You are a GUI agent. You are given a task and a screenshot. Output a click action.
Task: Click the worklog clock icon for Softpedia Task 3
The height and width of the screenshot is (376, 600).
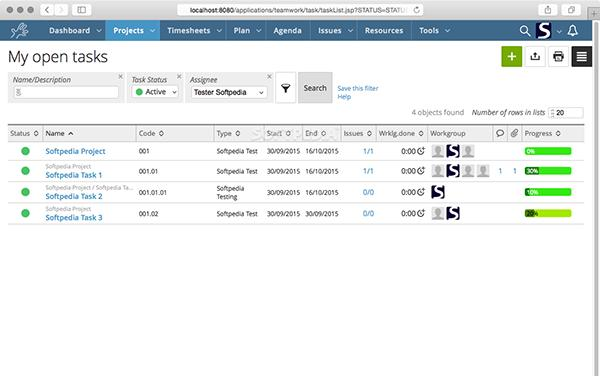click(421, 213)
